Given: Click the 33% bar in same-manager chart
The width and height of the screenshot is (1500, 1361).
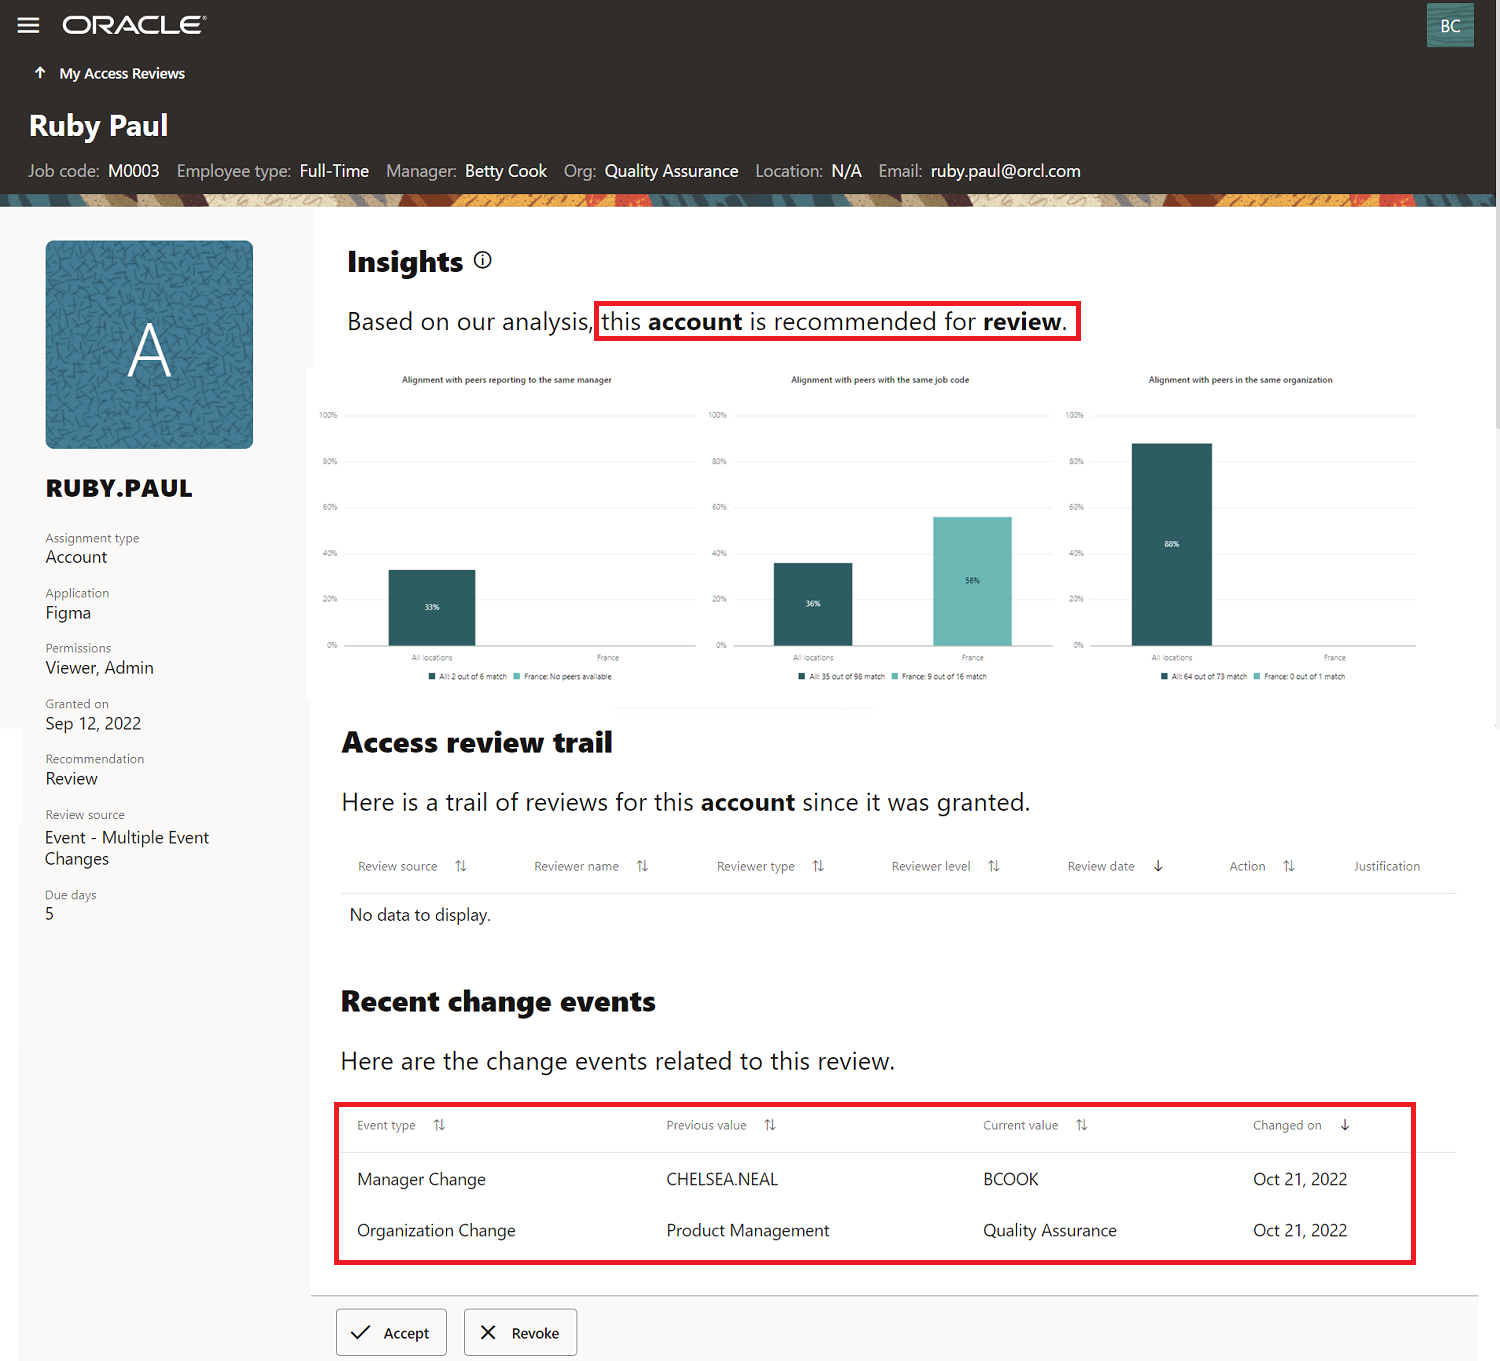Looking at the screenshot, I should pos(432,607).
